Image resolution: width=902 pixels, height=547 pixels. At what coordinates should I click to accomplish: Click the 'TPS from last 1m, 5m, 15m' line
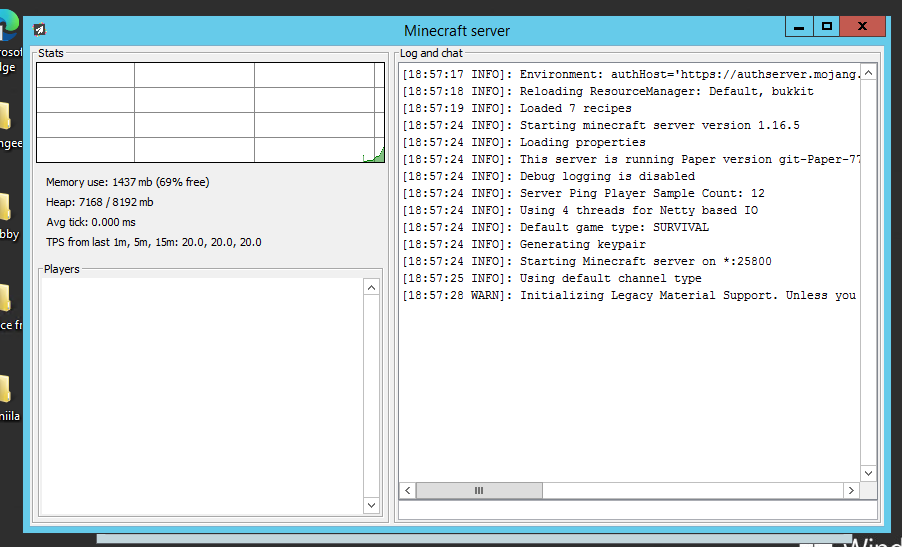coord(154,242)
